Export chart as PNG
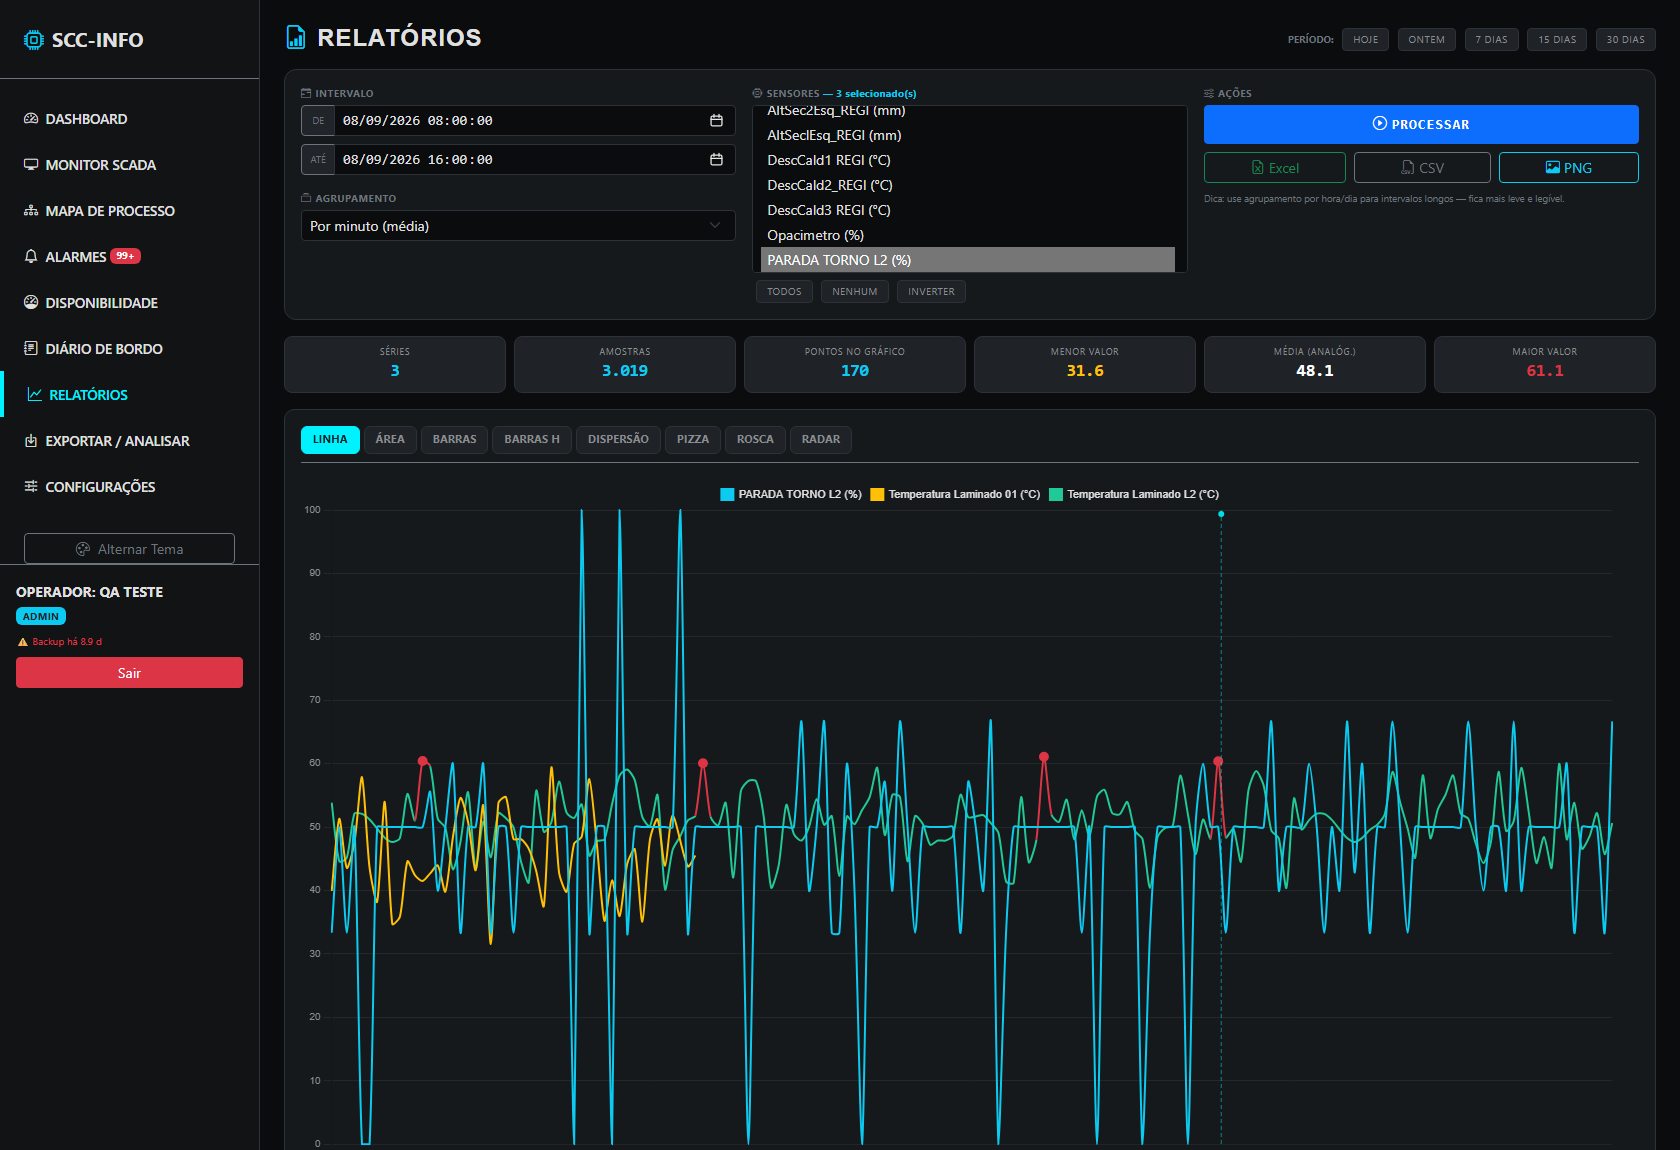Viewport: 1680px width, 1150px height. coord(1568,168)
